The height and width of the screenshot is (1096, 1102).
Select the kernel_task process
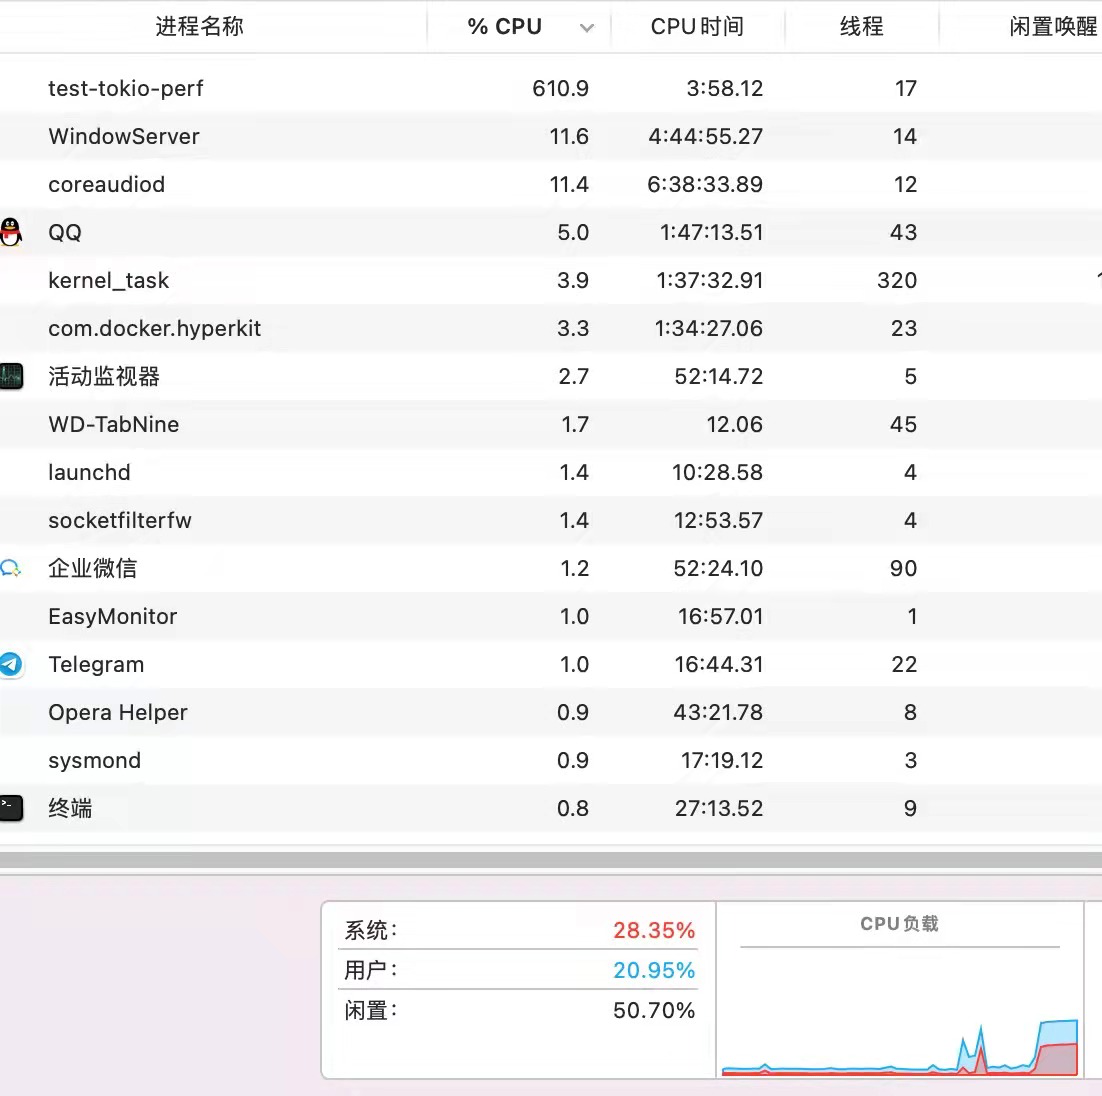109,281
